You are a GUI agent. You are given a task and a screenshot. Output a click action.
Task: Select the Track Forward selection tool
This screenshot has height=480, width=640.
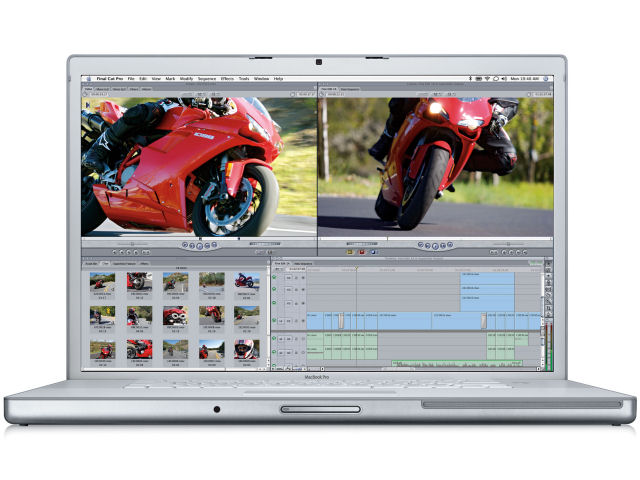point(549,276)
